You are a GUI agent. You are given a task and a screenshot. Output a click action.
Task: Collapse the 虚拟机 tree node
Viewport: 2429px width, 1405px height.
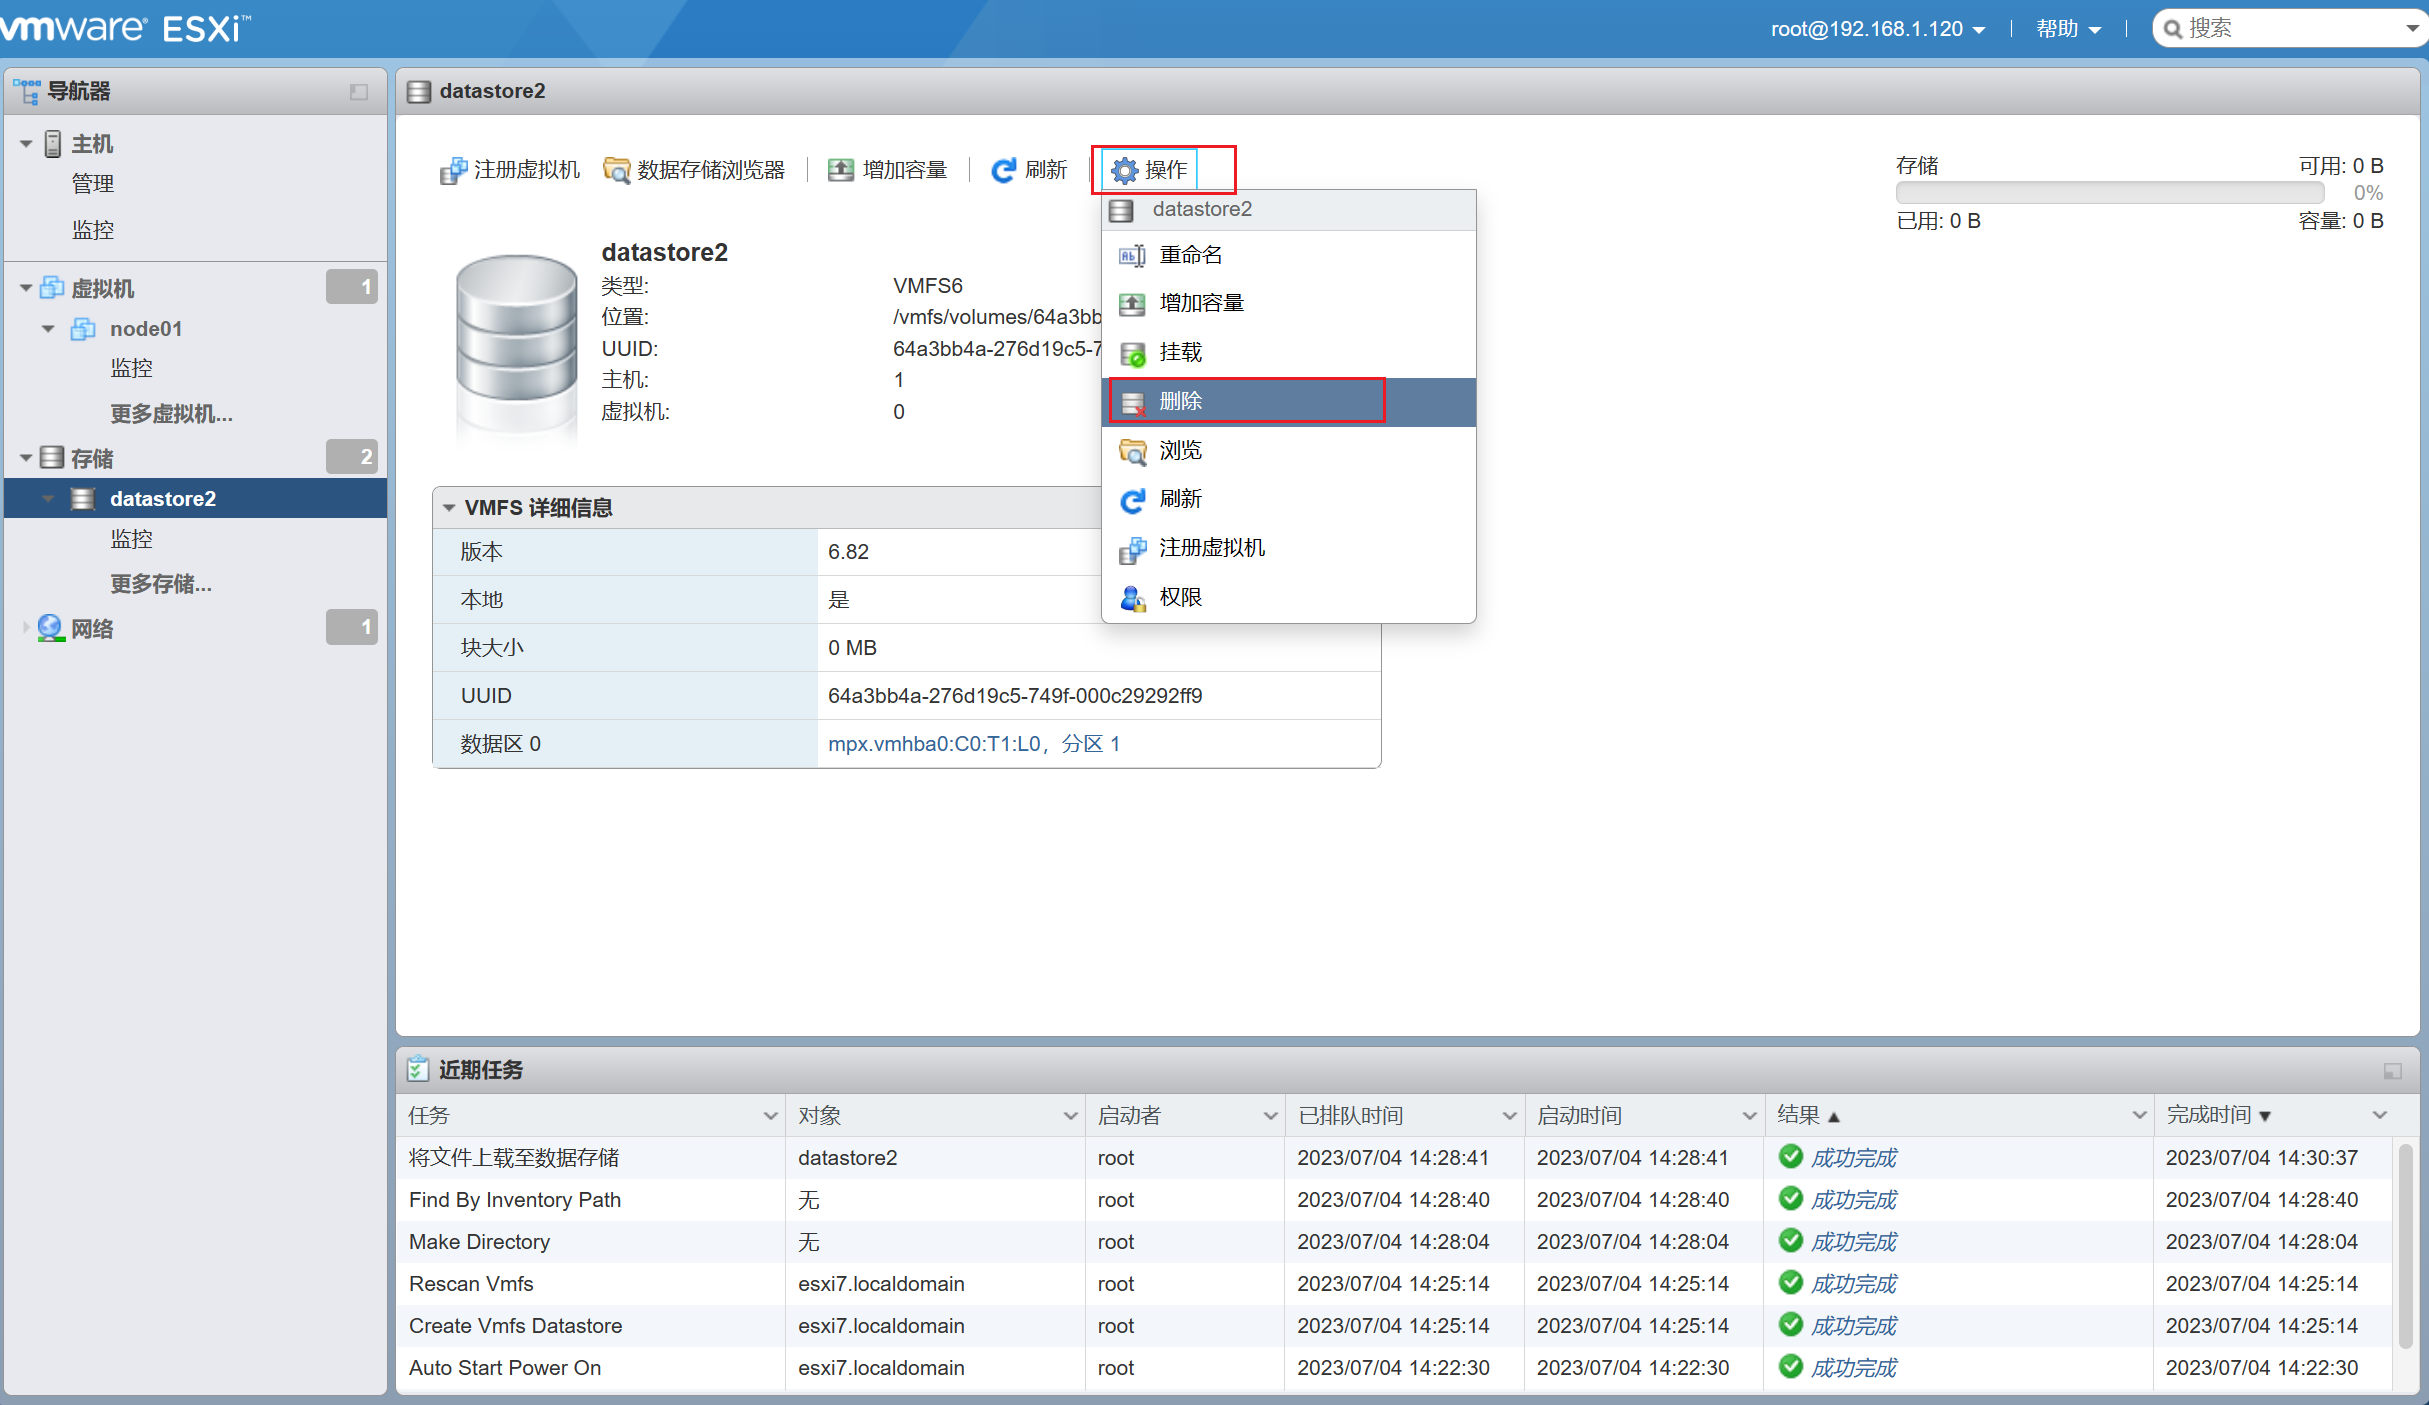click(x=26, y=288)
